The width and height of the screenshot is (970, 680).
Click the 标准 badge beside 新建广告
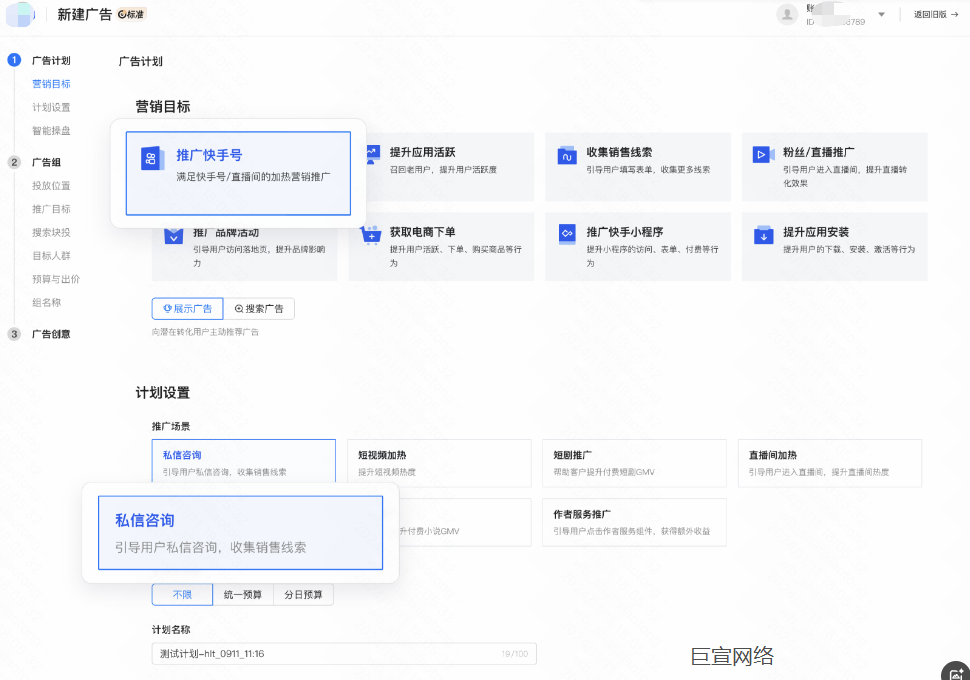131,14
